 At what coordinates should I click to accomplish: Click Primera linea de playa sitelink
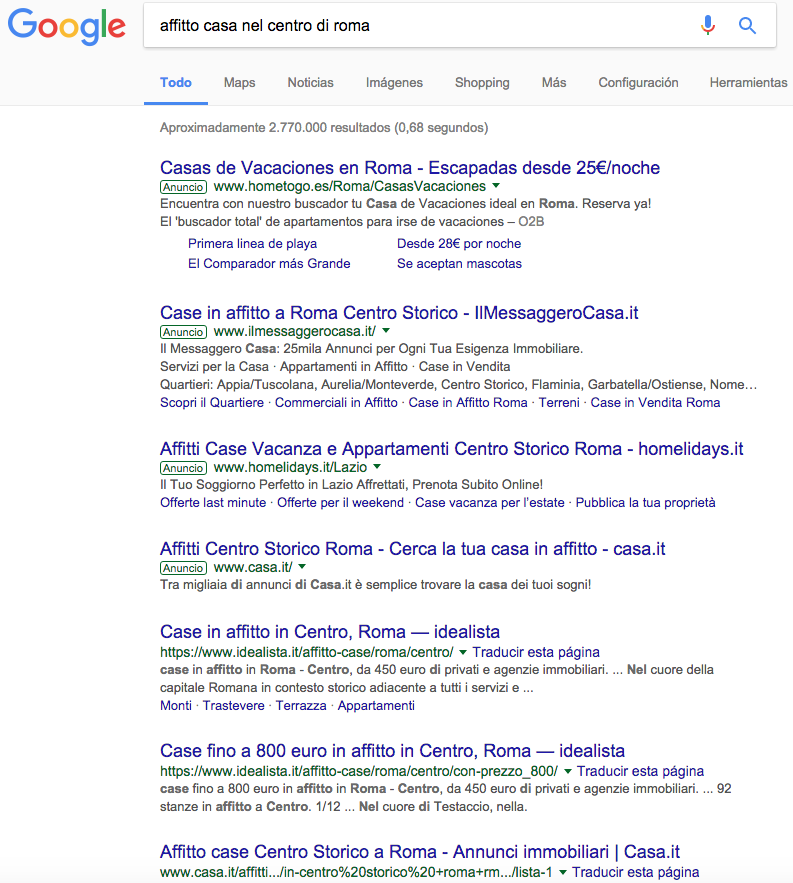click(252, 244)
